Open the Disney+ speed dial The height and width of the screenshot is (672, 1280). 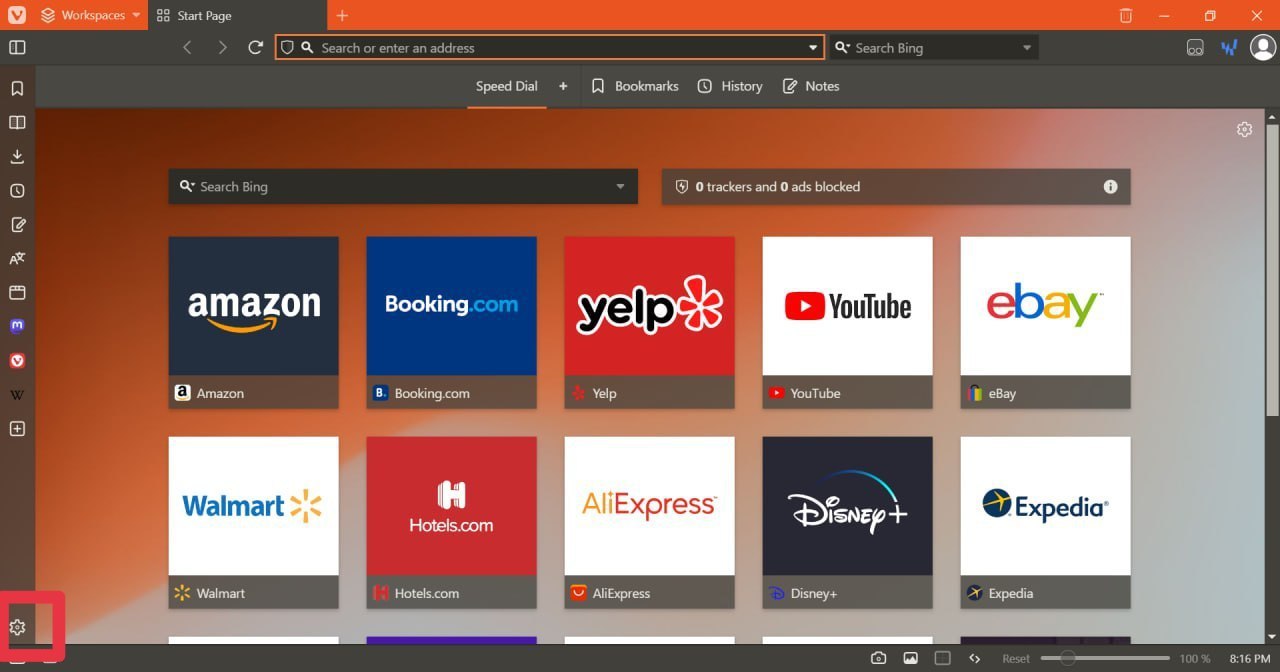pyautogui.click(x=848, y=522)
